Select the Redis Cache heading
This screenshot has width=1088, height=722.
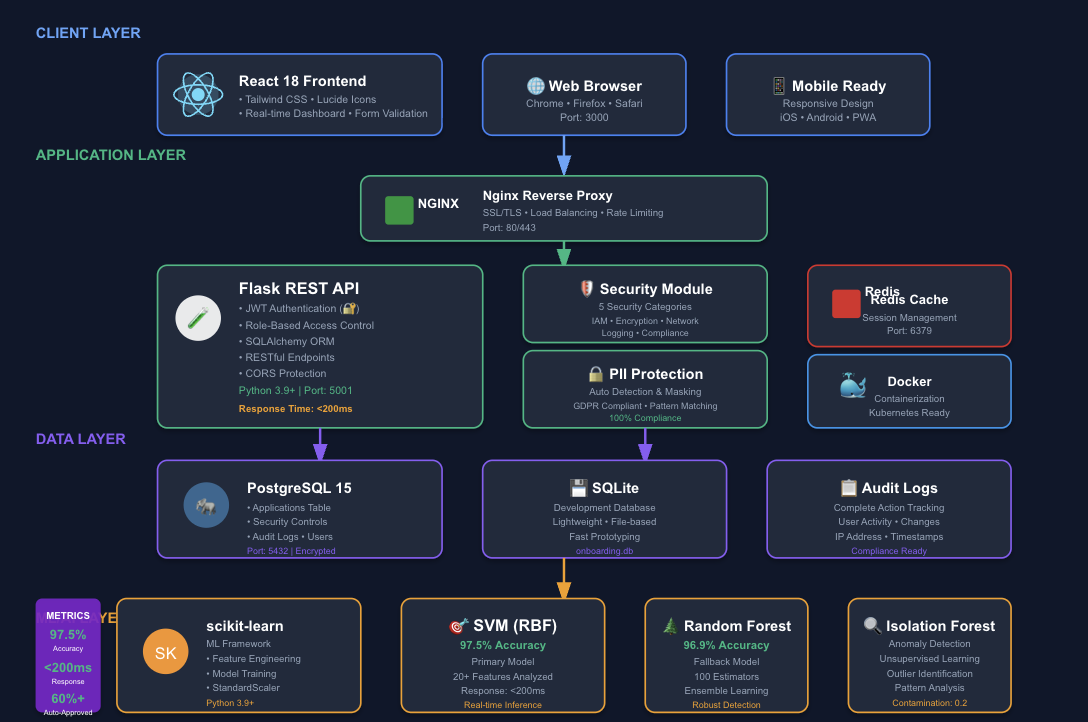909,300
